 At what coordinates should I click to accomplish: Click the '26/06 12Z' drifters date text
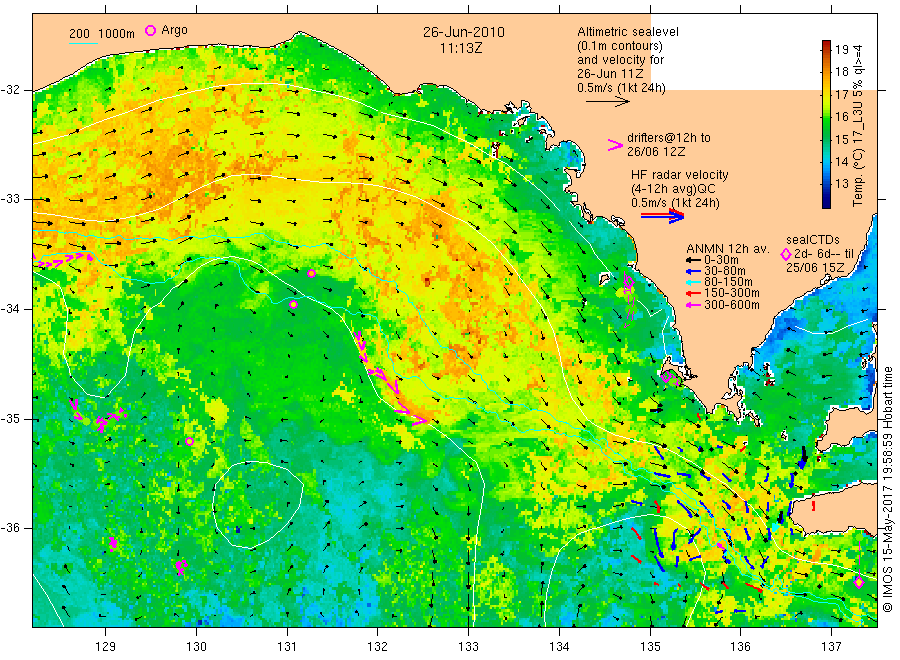656,152
